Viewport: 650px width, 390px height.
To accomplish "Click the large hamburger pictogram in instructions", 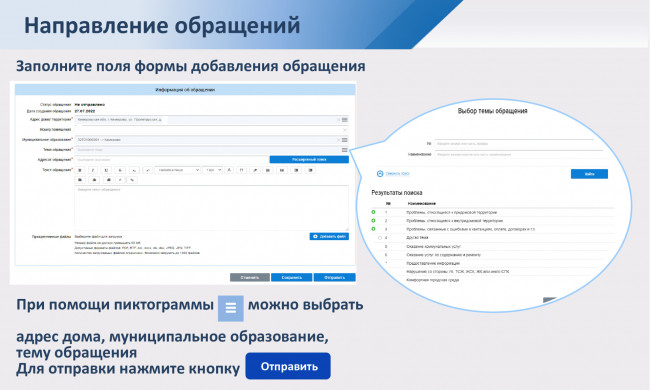I will (x=231, y=308).
